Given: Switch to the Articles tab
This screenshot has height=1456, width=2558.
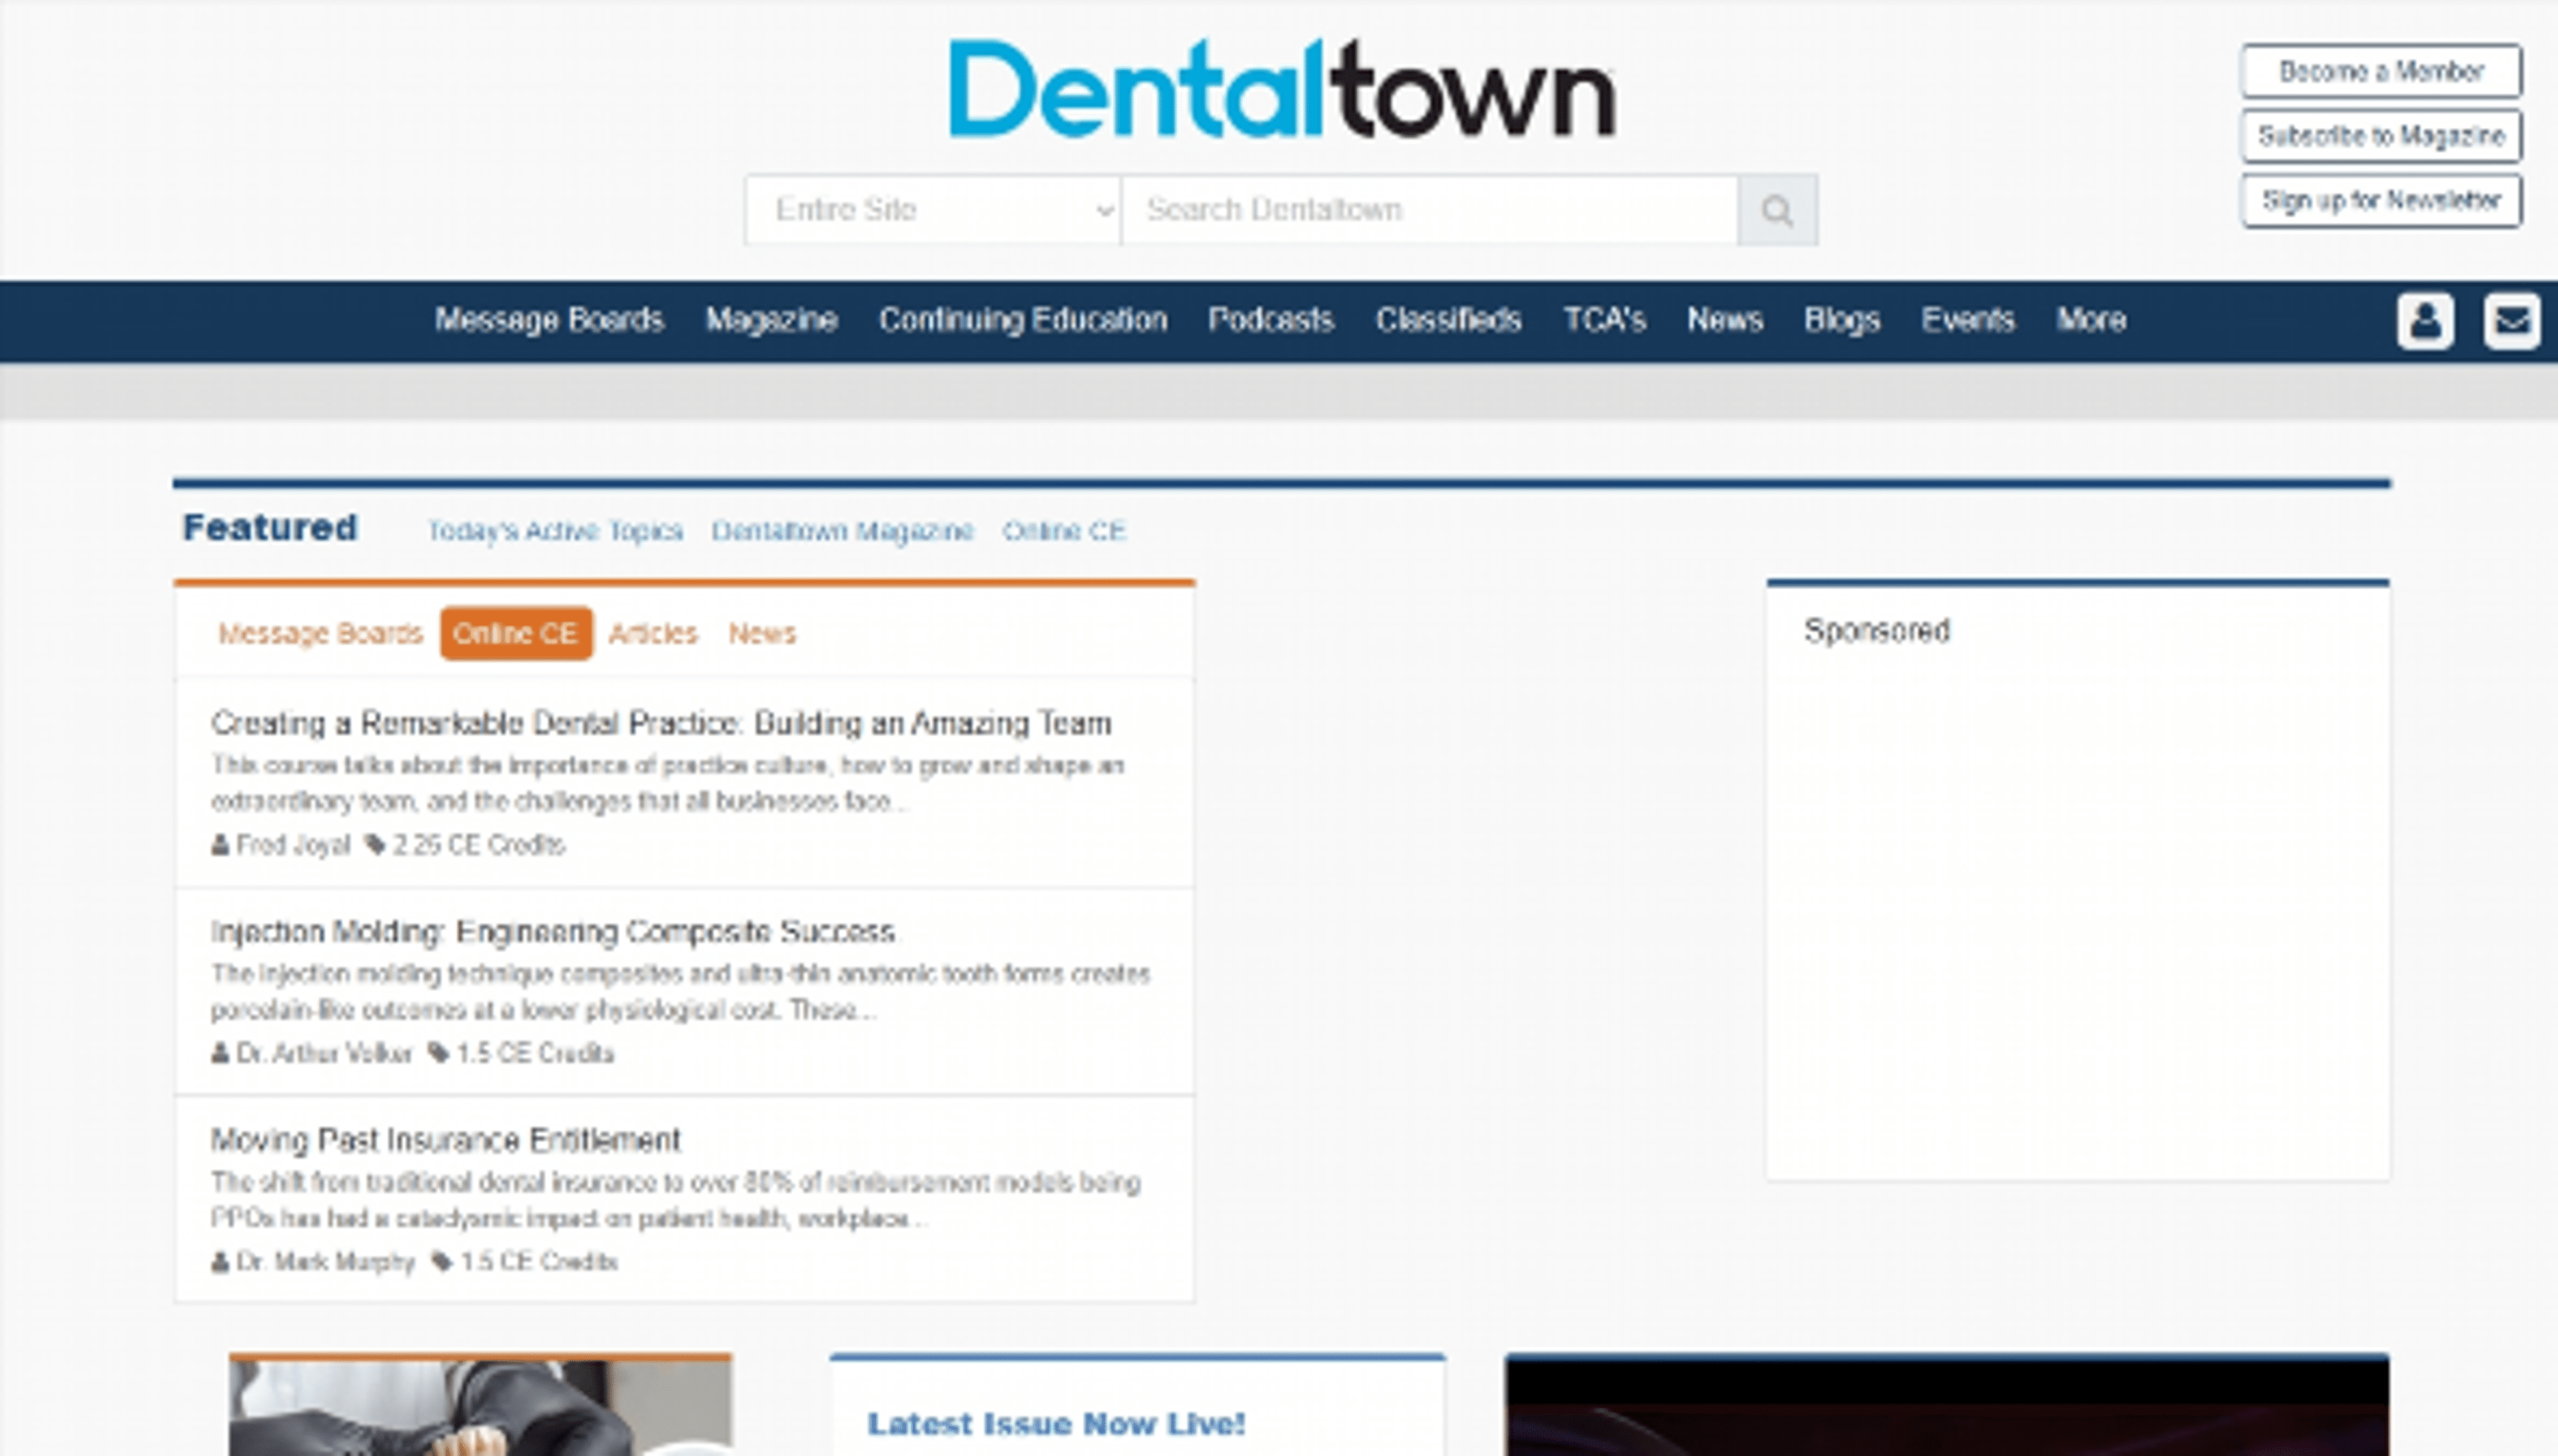Looking at the screenshot, I should coord(654,633).
